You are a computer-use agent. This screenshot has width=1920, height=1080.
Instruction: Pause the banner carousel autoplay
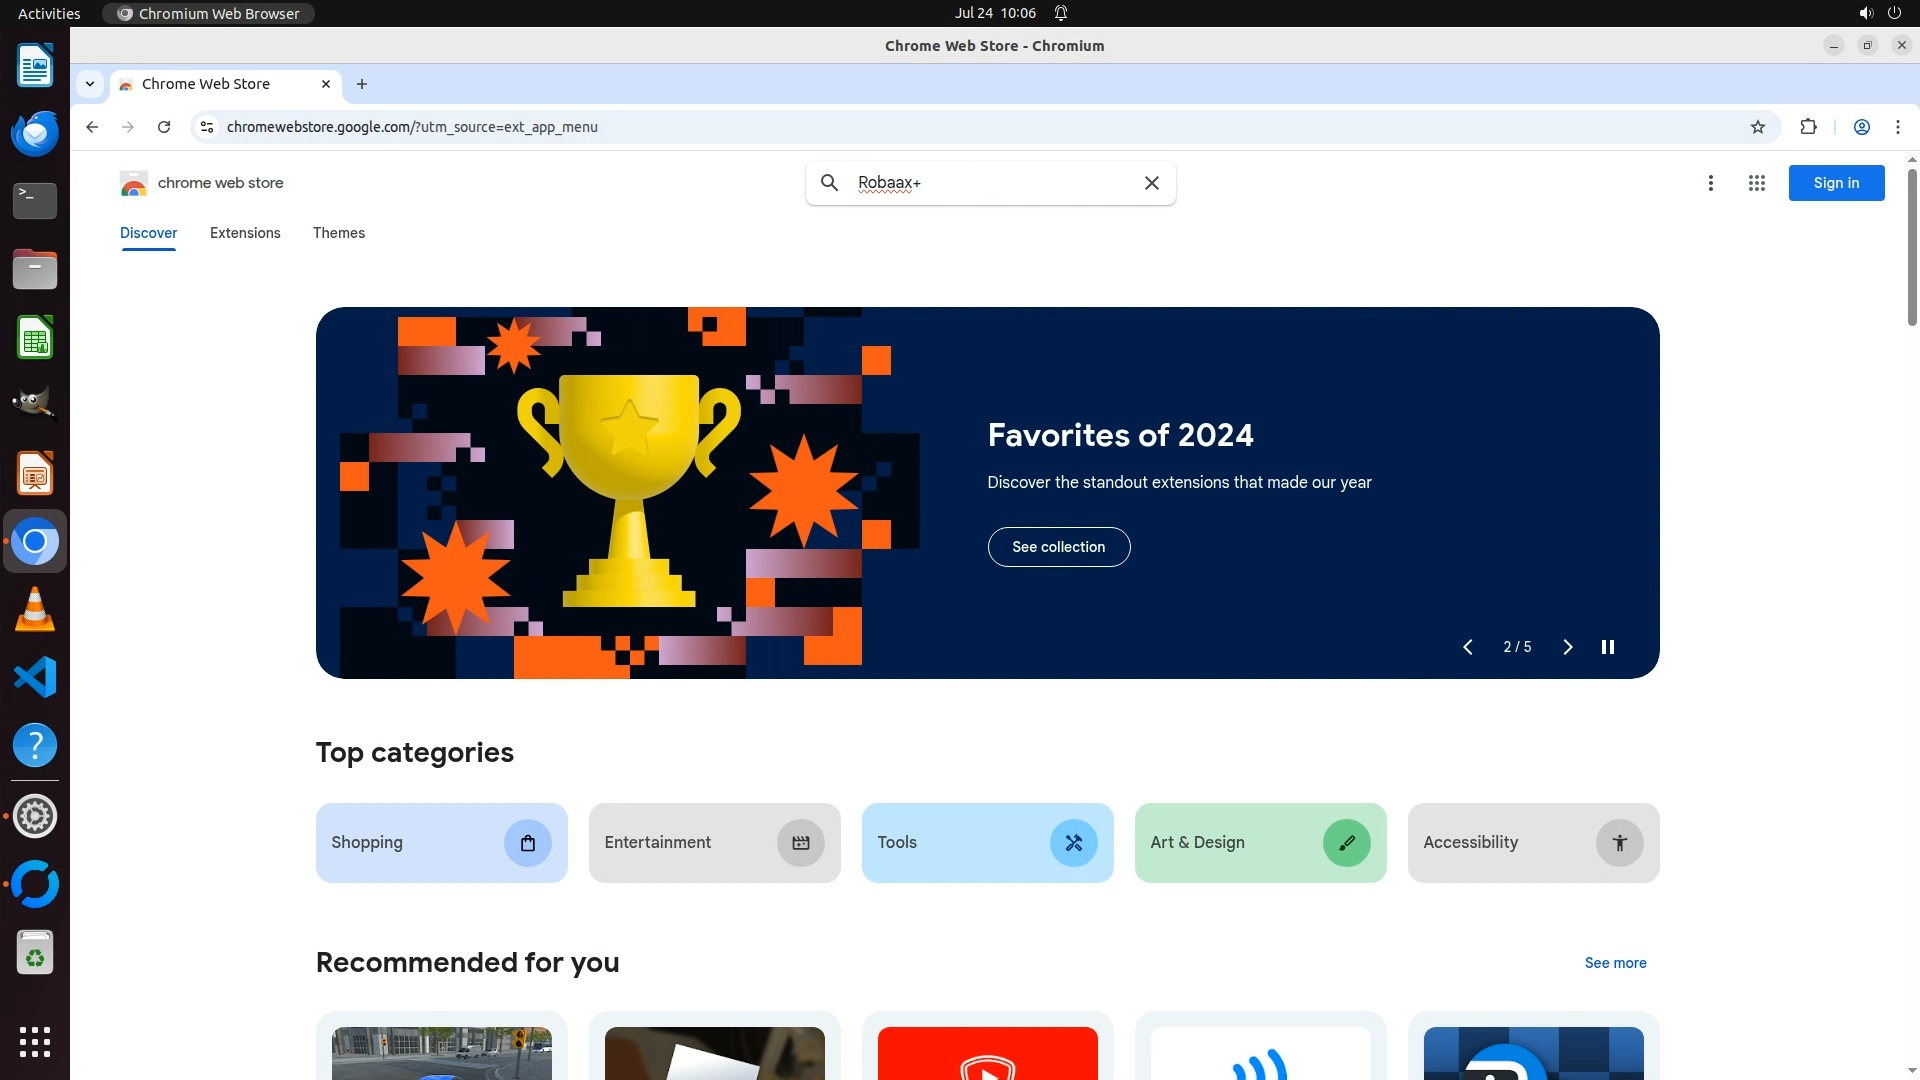(x=1607, y=647)
